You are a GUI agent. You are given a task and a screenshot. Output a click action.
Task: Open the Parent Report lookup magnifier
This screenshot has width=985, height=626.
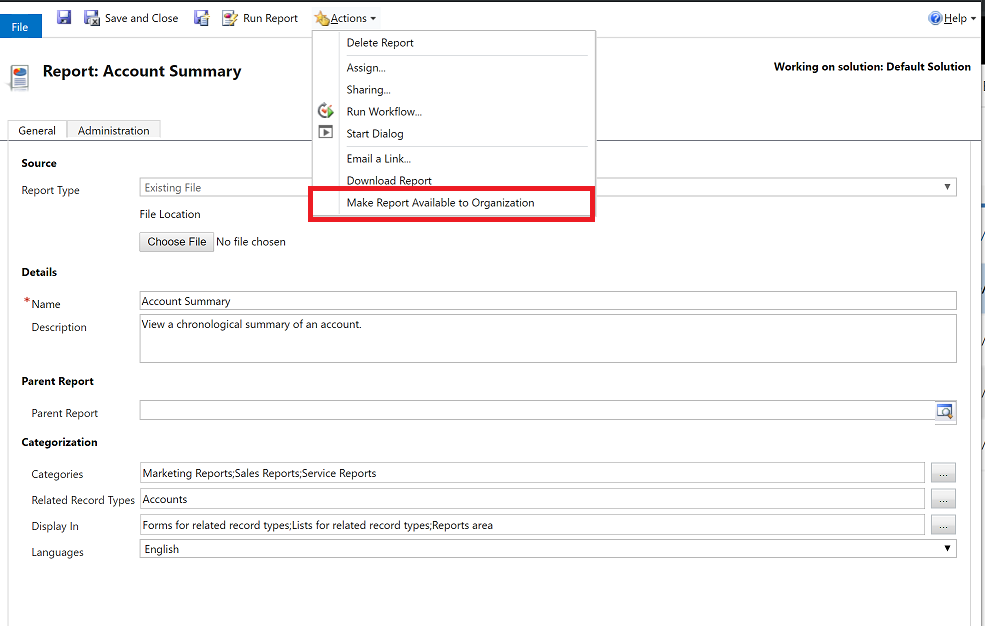click(x=944, y=411)
